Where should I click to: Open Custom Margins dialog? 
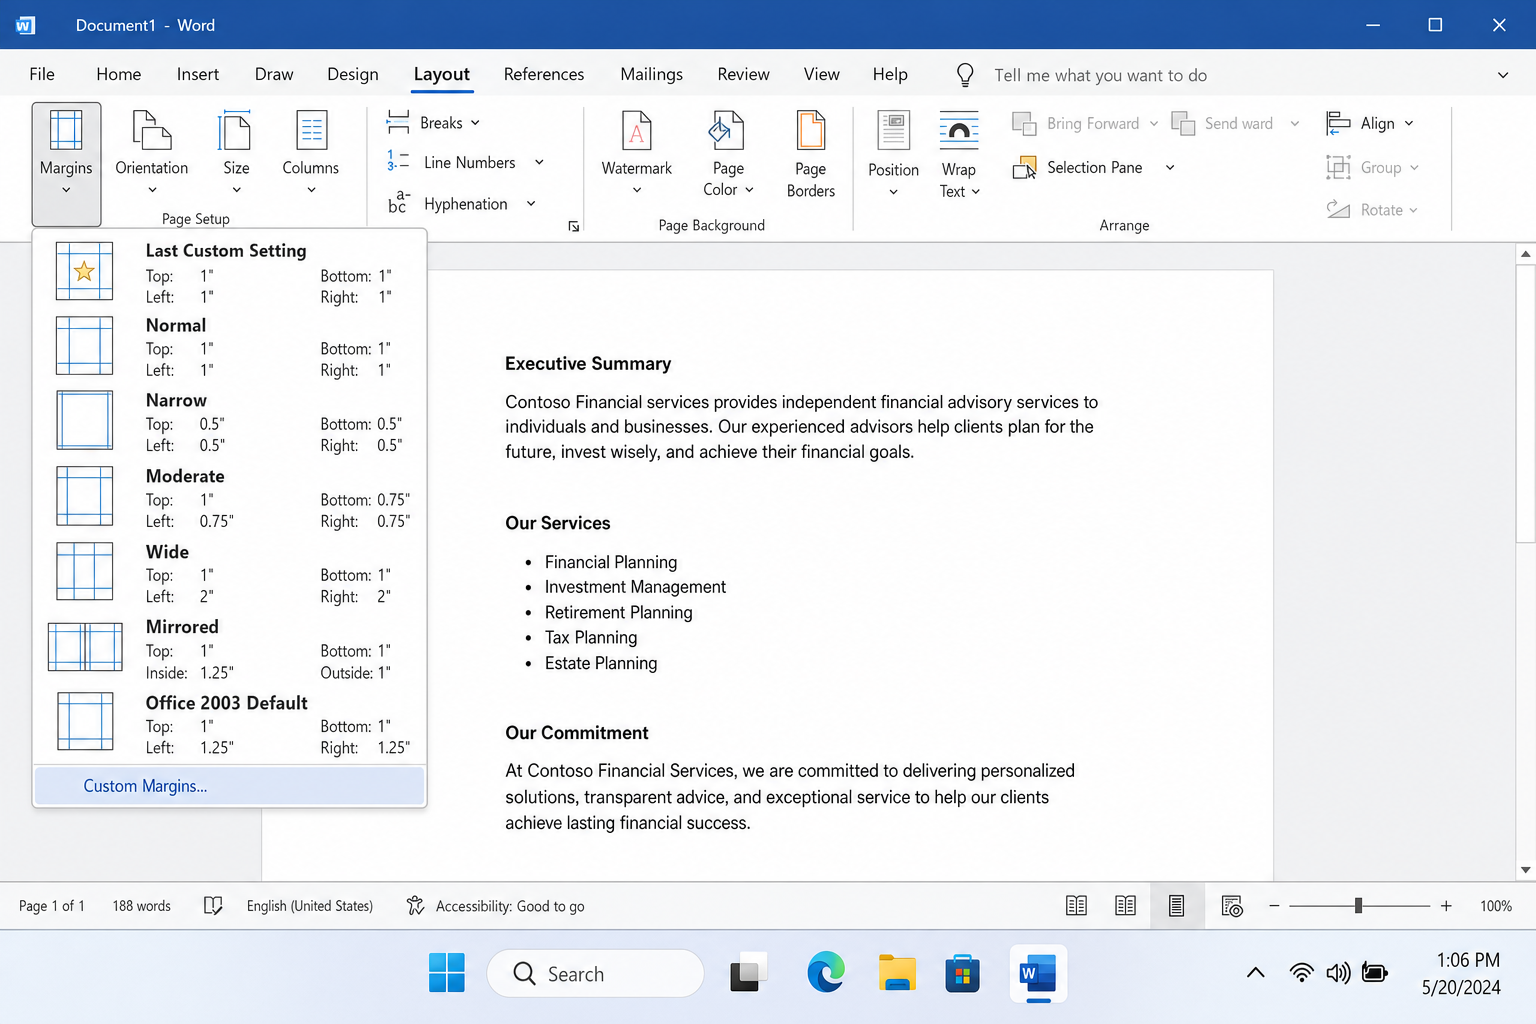click(x=230, y=786)
